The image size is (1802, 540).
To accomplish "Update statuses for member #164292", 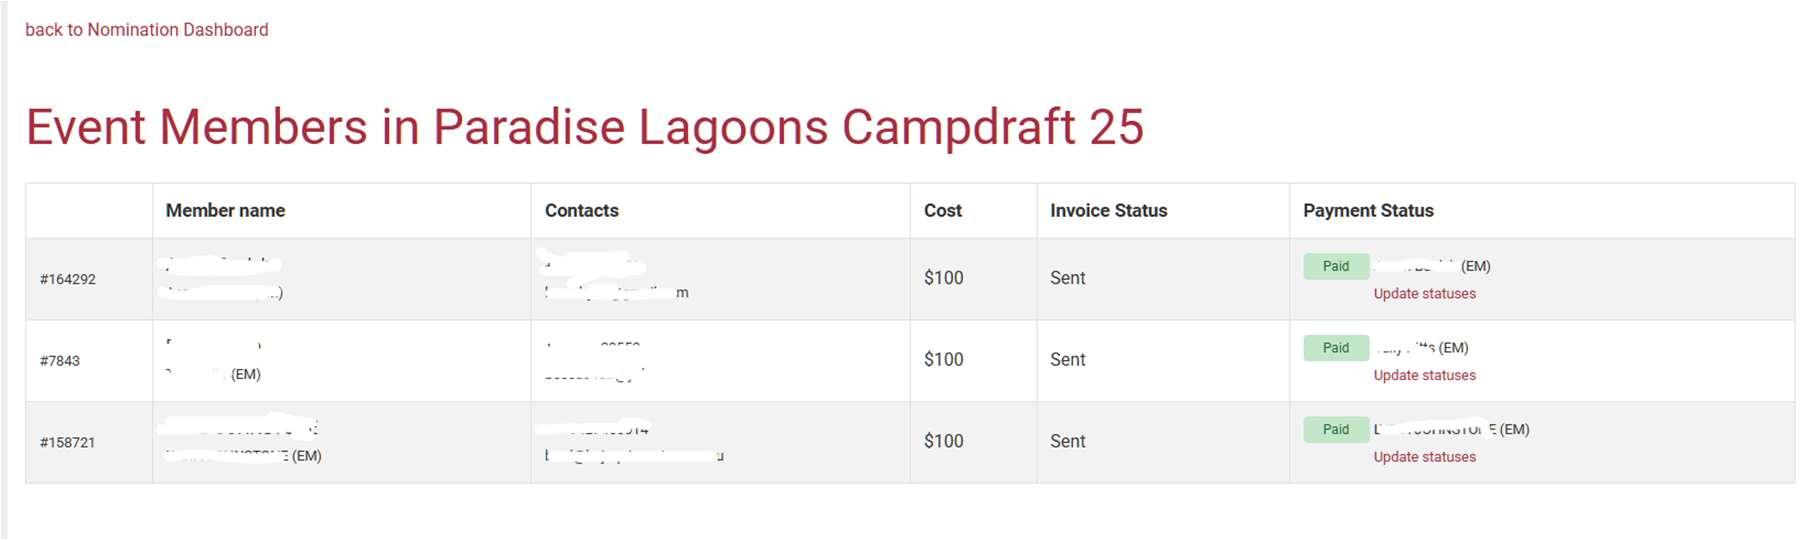I will [x=1424, y=294].
